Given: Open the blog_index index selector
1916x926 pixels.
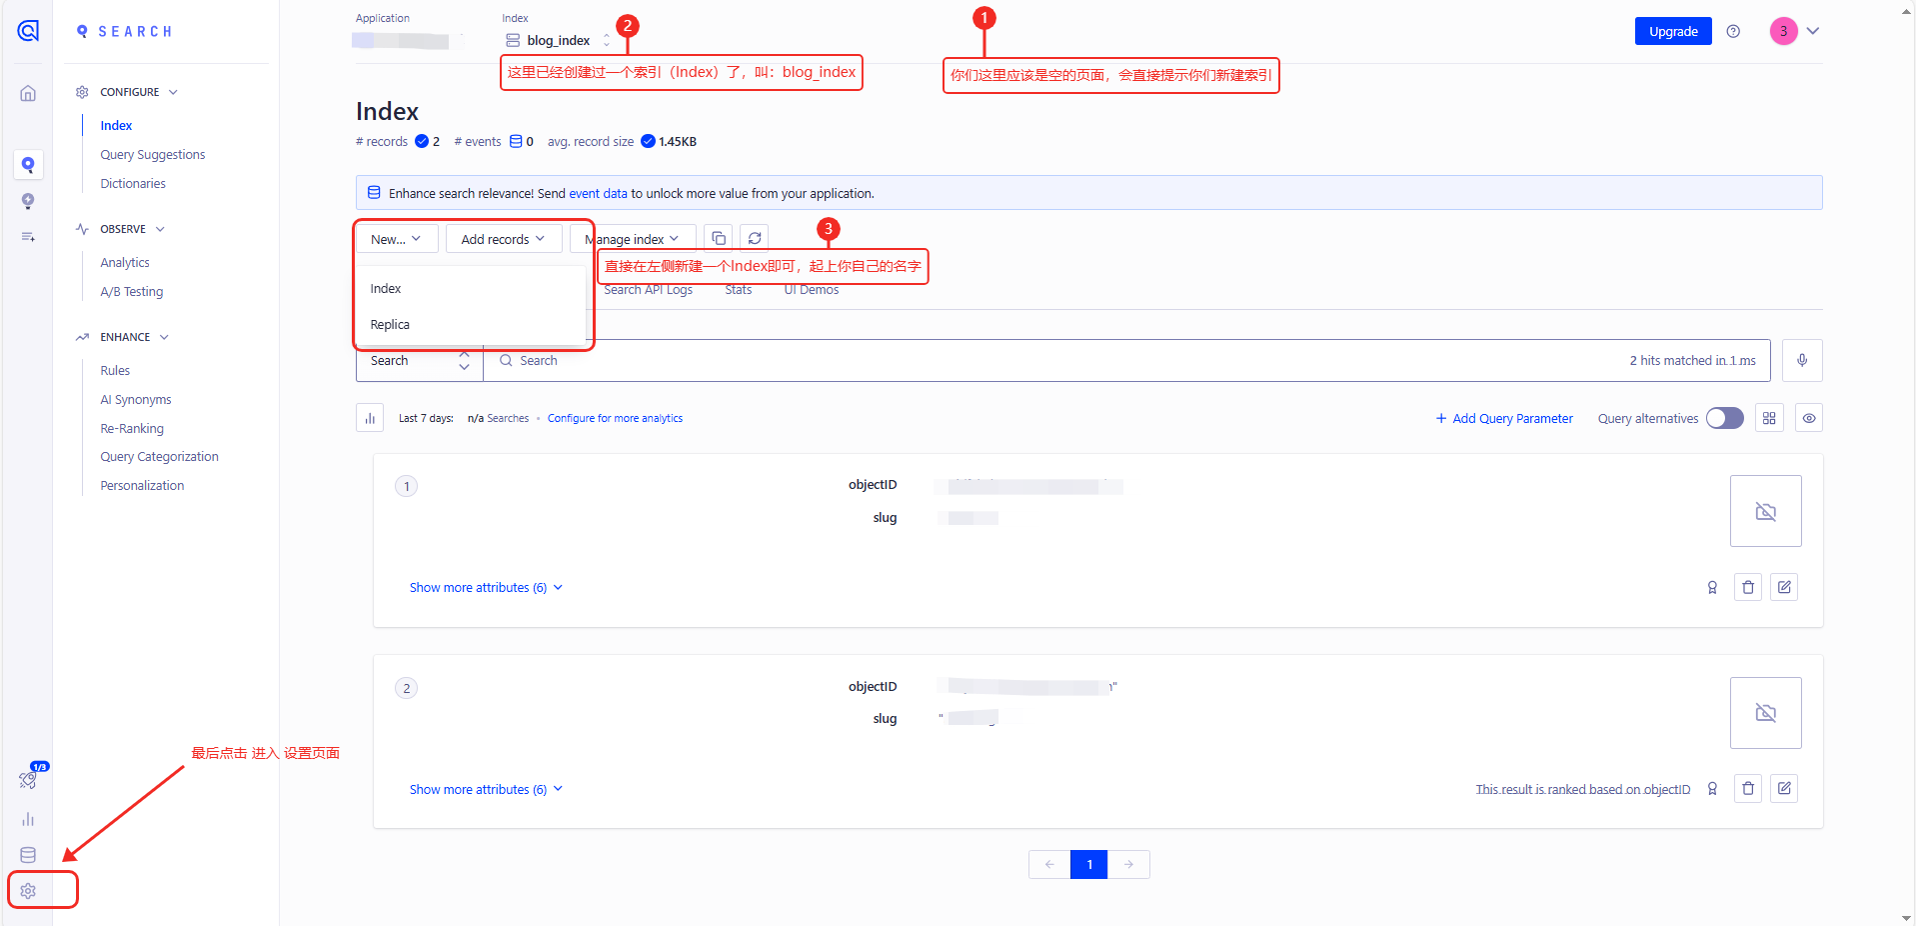Looking at the screenshot, I should coord(558,40).
